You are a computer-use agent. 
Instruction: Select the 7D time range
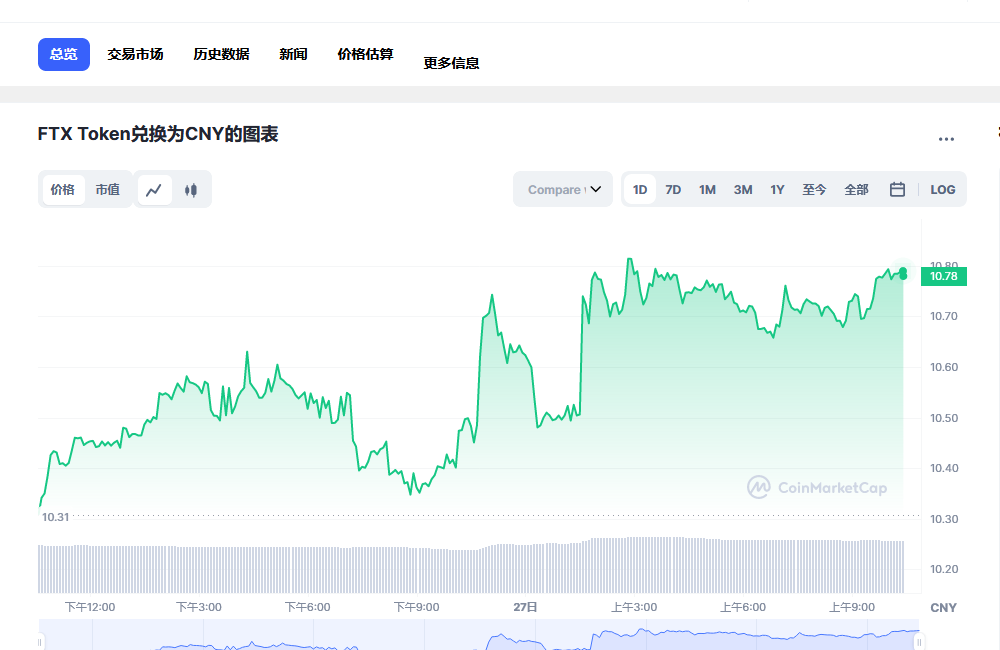click(x=673, y=189)
